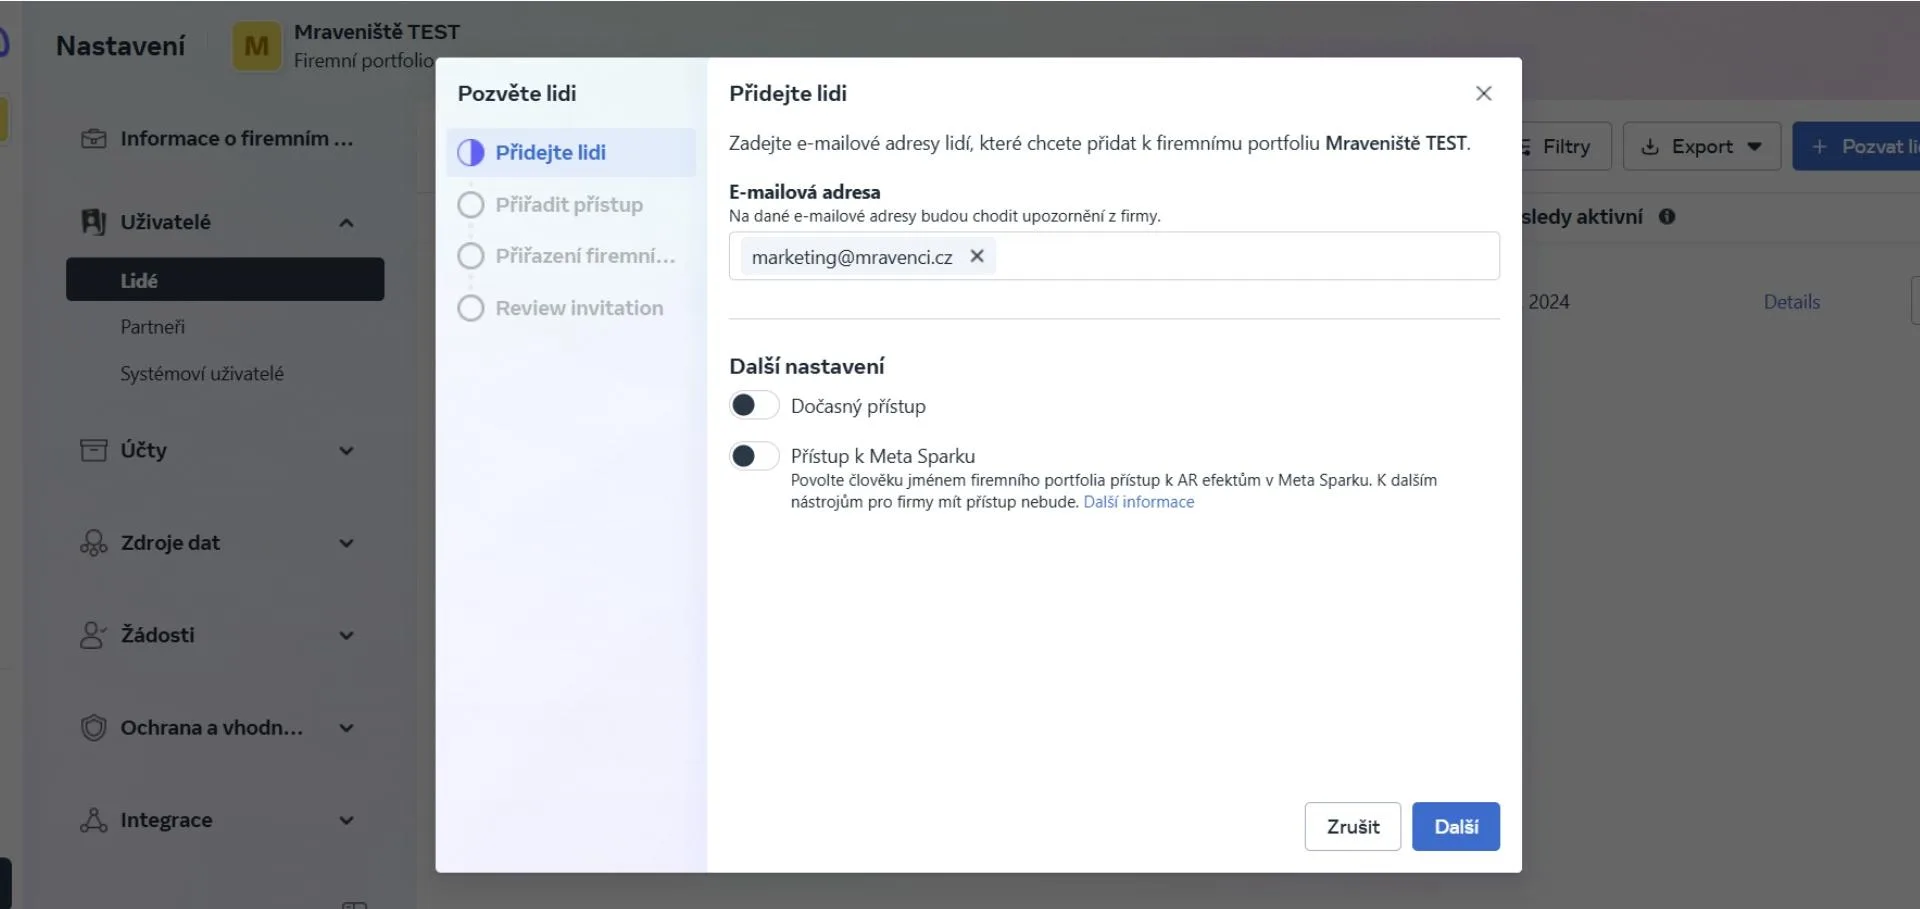Collapse the Uživatelé section chevron
This screenshot has height=909, width=1920.
(346, 222)
